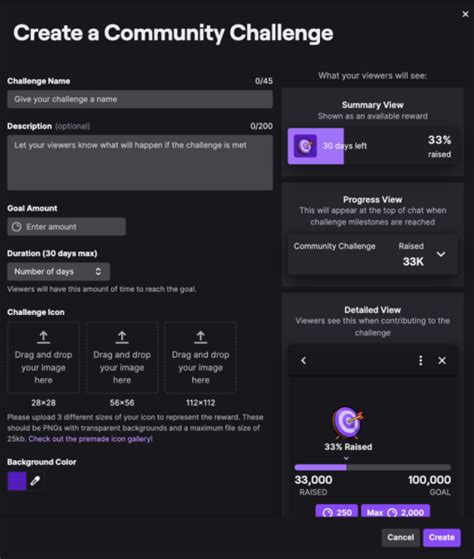474x559 pixels.
Task: Click the eyedropper color picker icon
Action: (35, 481)
